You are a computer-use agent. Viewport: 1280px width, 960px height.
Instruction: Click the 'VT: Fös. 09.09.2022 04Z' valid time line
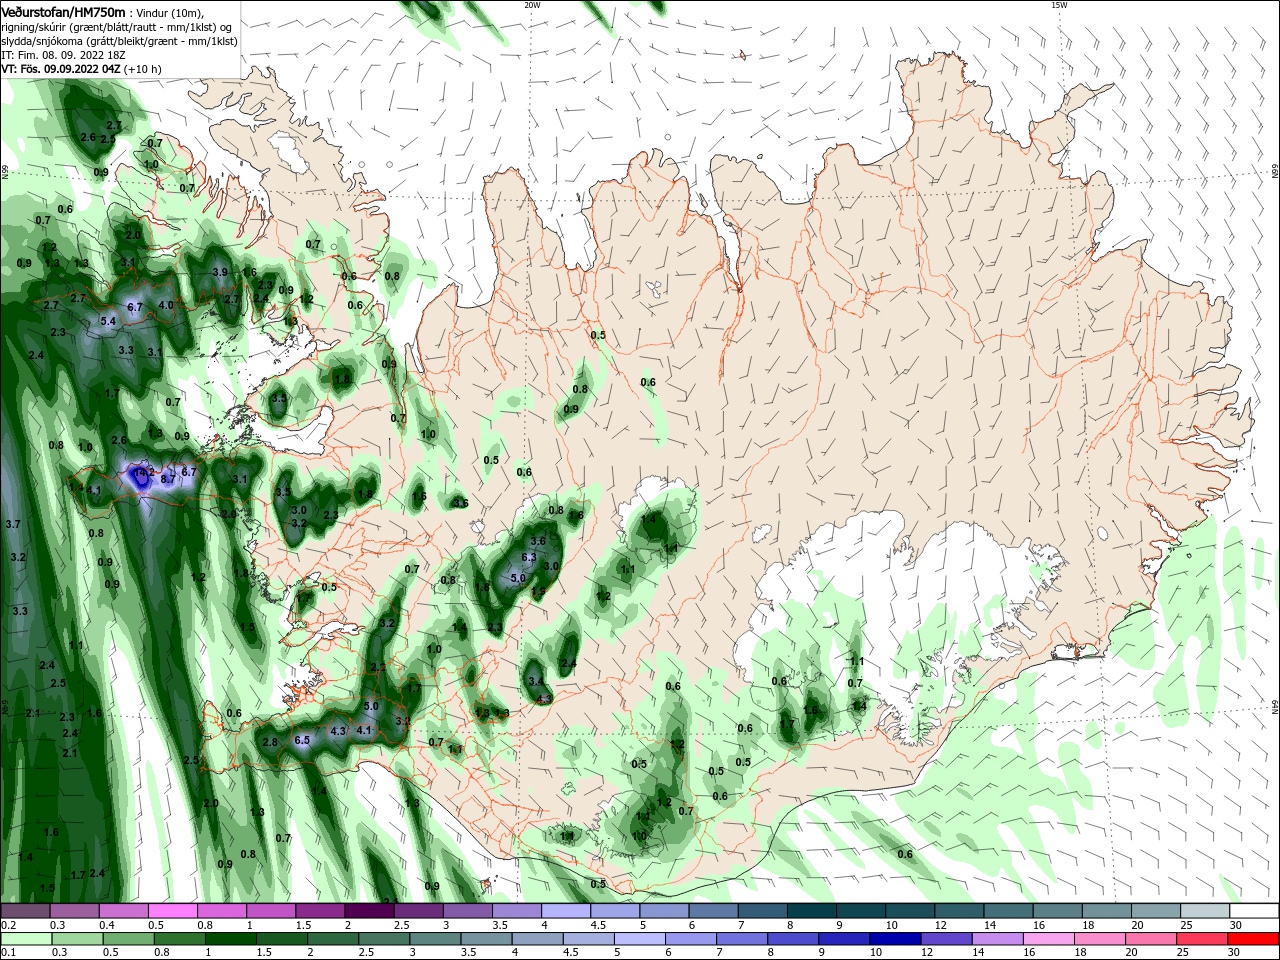(61, 69)
